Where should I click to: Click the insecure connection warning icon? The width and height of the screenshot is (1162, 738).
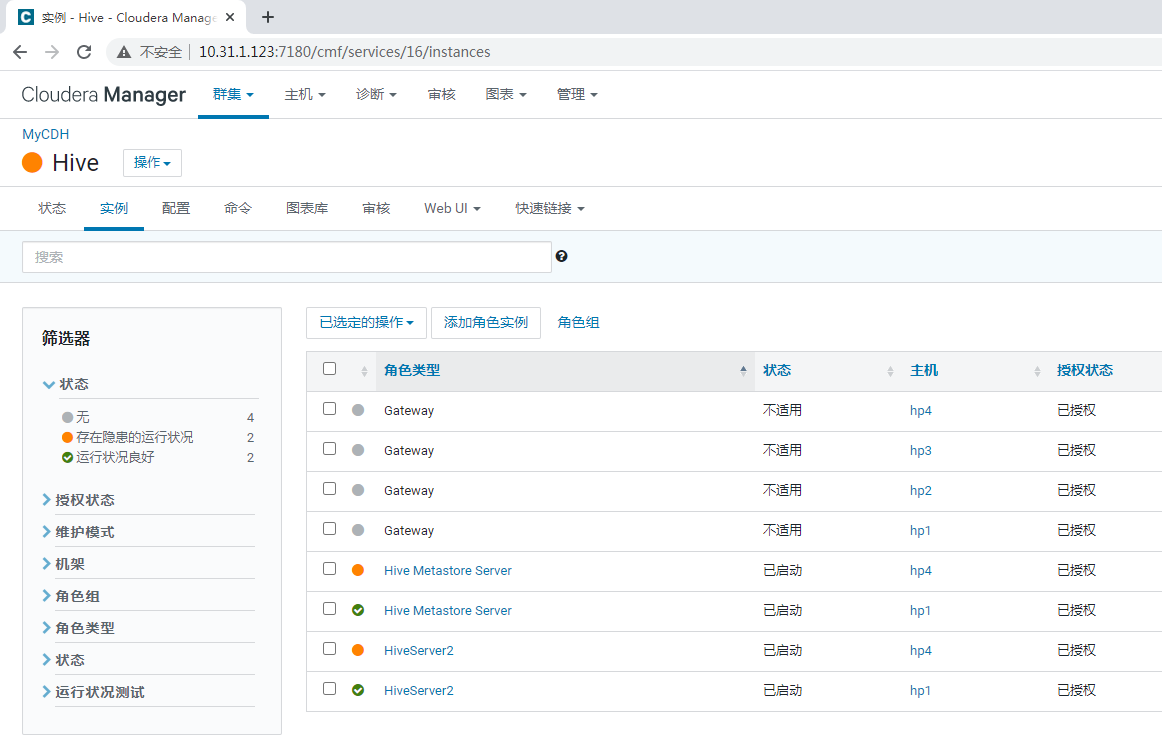point(124,52)
